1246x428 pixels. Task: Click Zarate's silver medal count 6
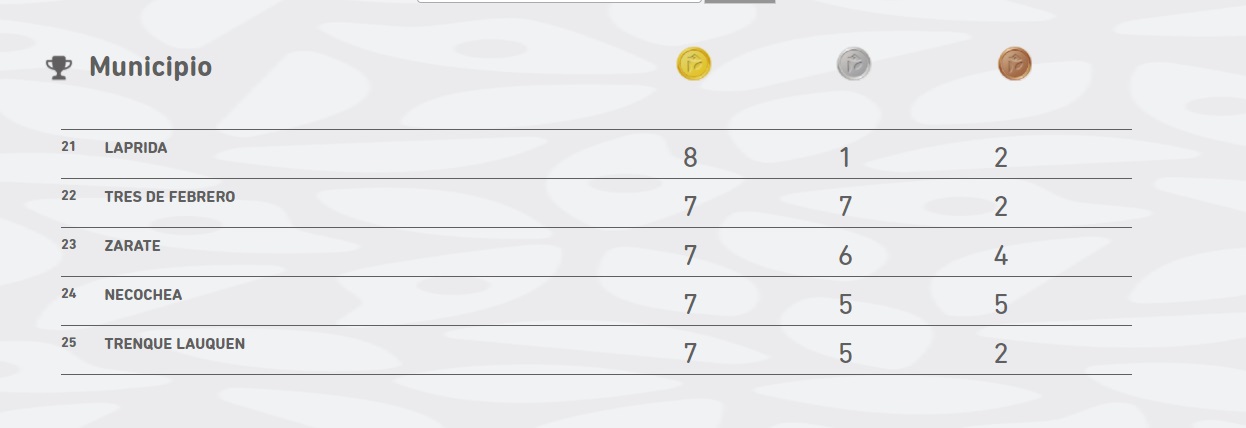(846, 256)
